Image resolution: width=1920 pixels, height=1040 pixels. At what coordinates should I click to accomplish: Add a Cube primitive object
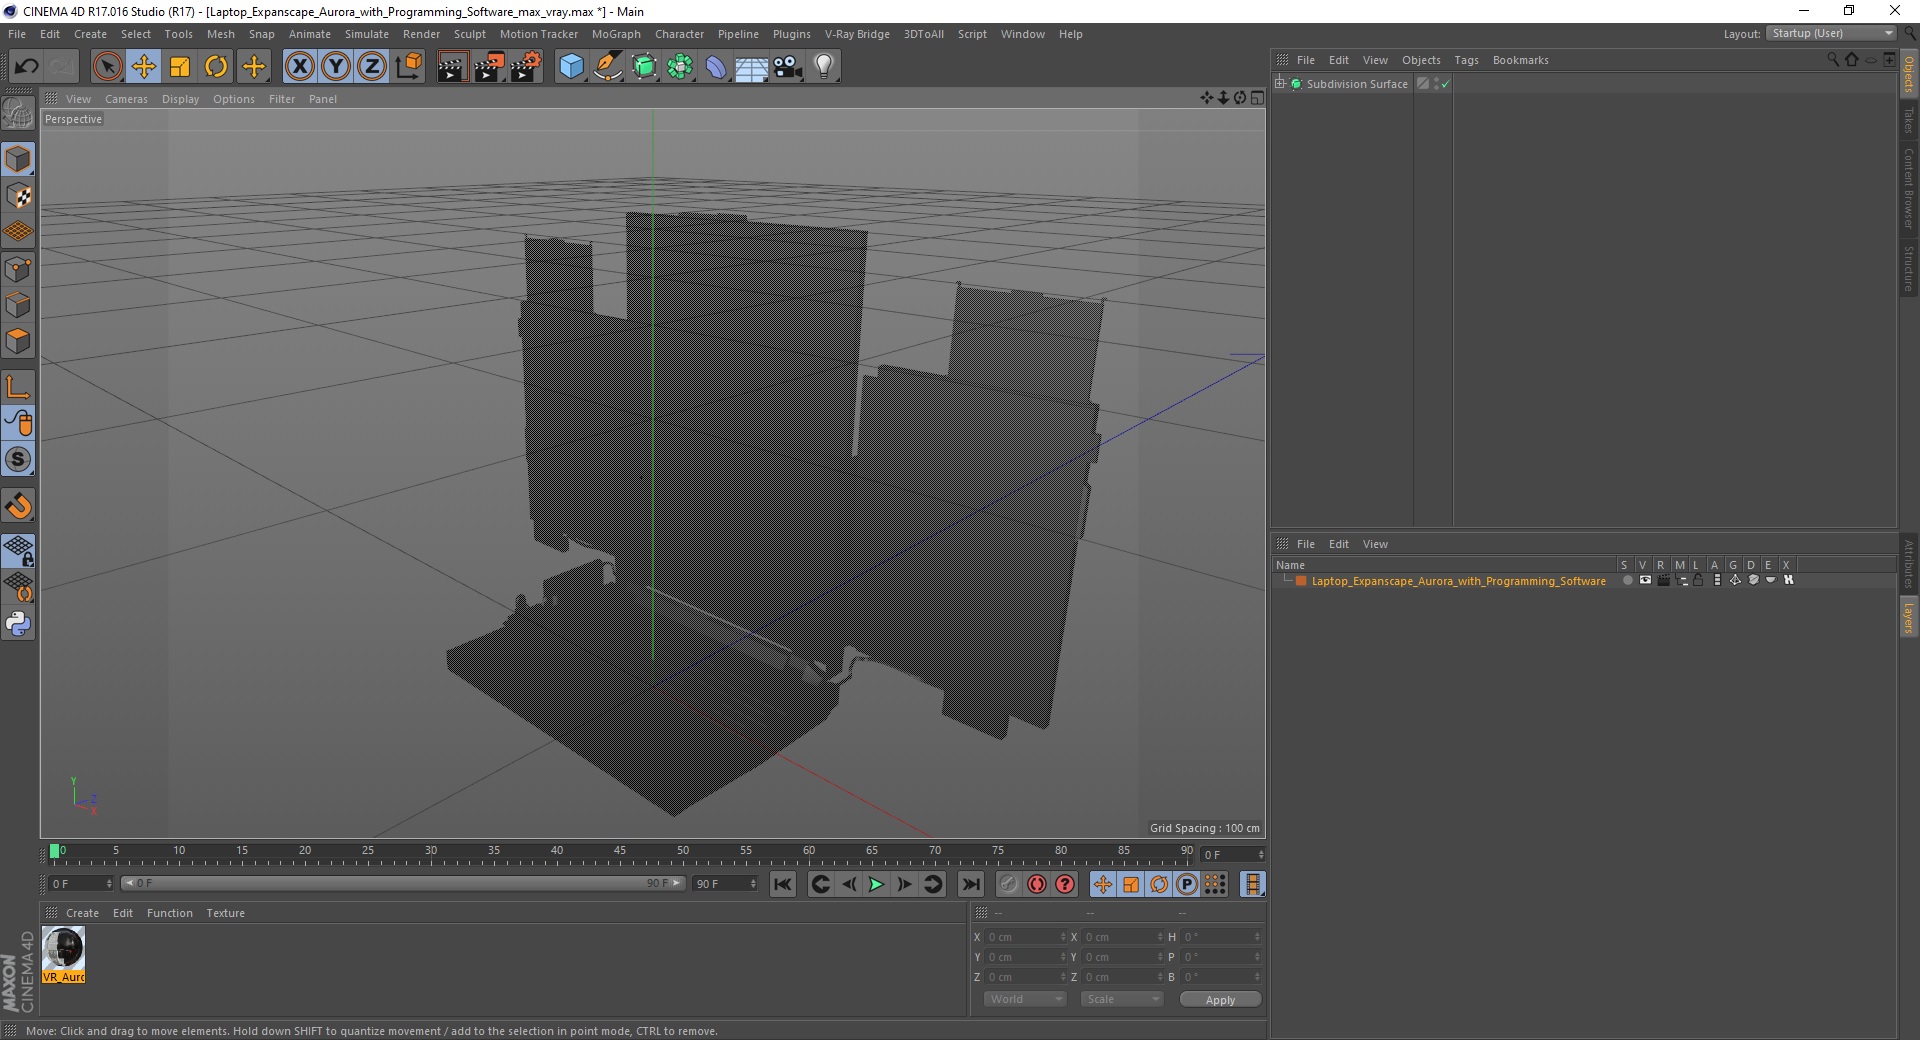pyautogui.click(x=571, y=67)
